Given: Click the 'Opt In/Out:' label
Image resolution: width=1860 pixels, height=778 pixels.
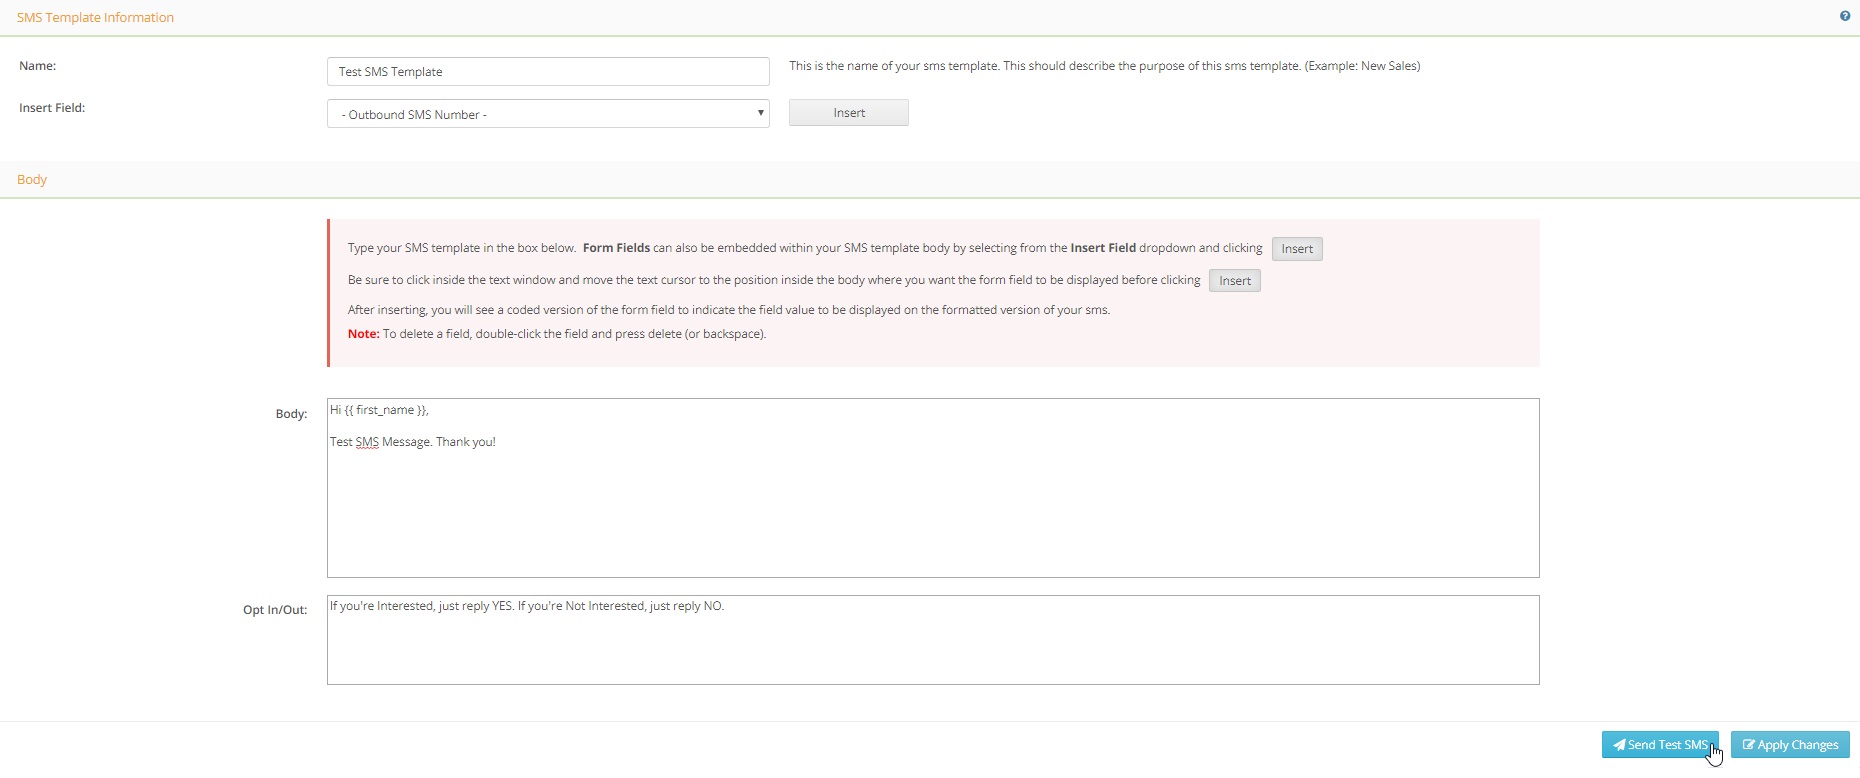Looking at the screenshot, I should tap(275, 610).
